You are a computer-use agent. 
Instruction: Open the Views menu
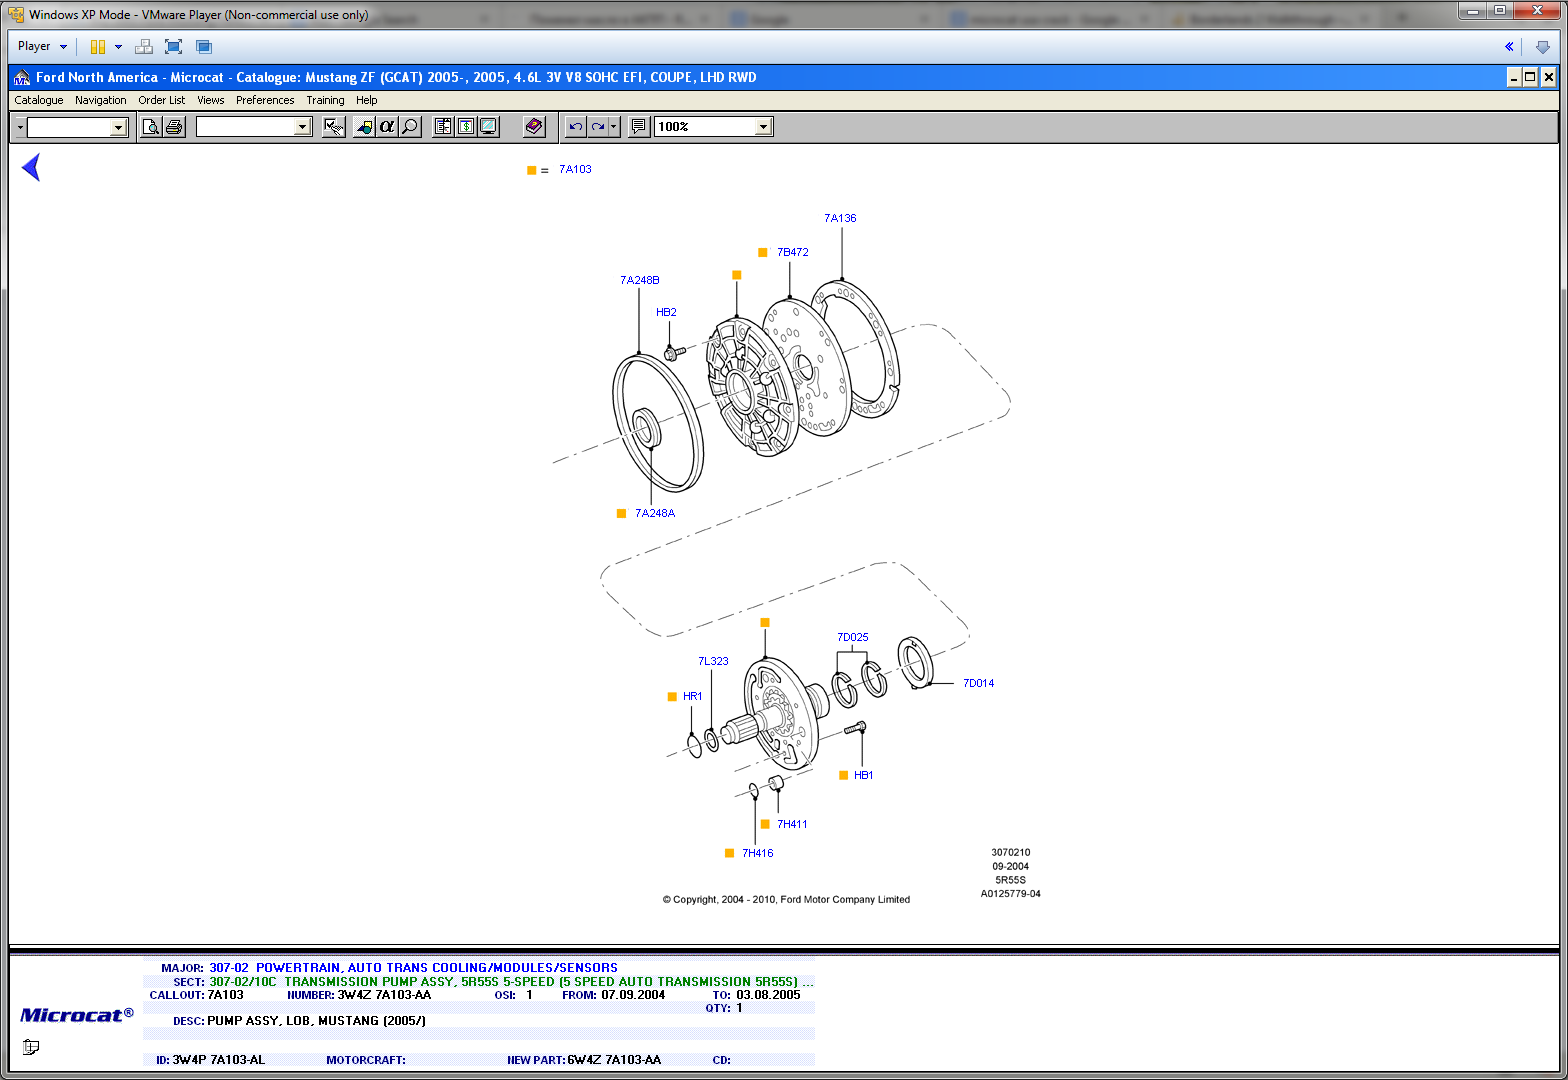click(x=211, y=100)
